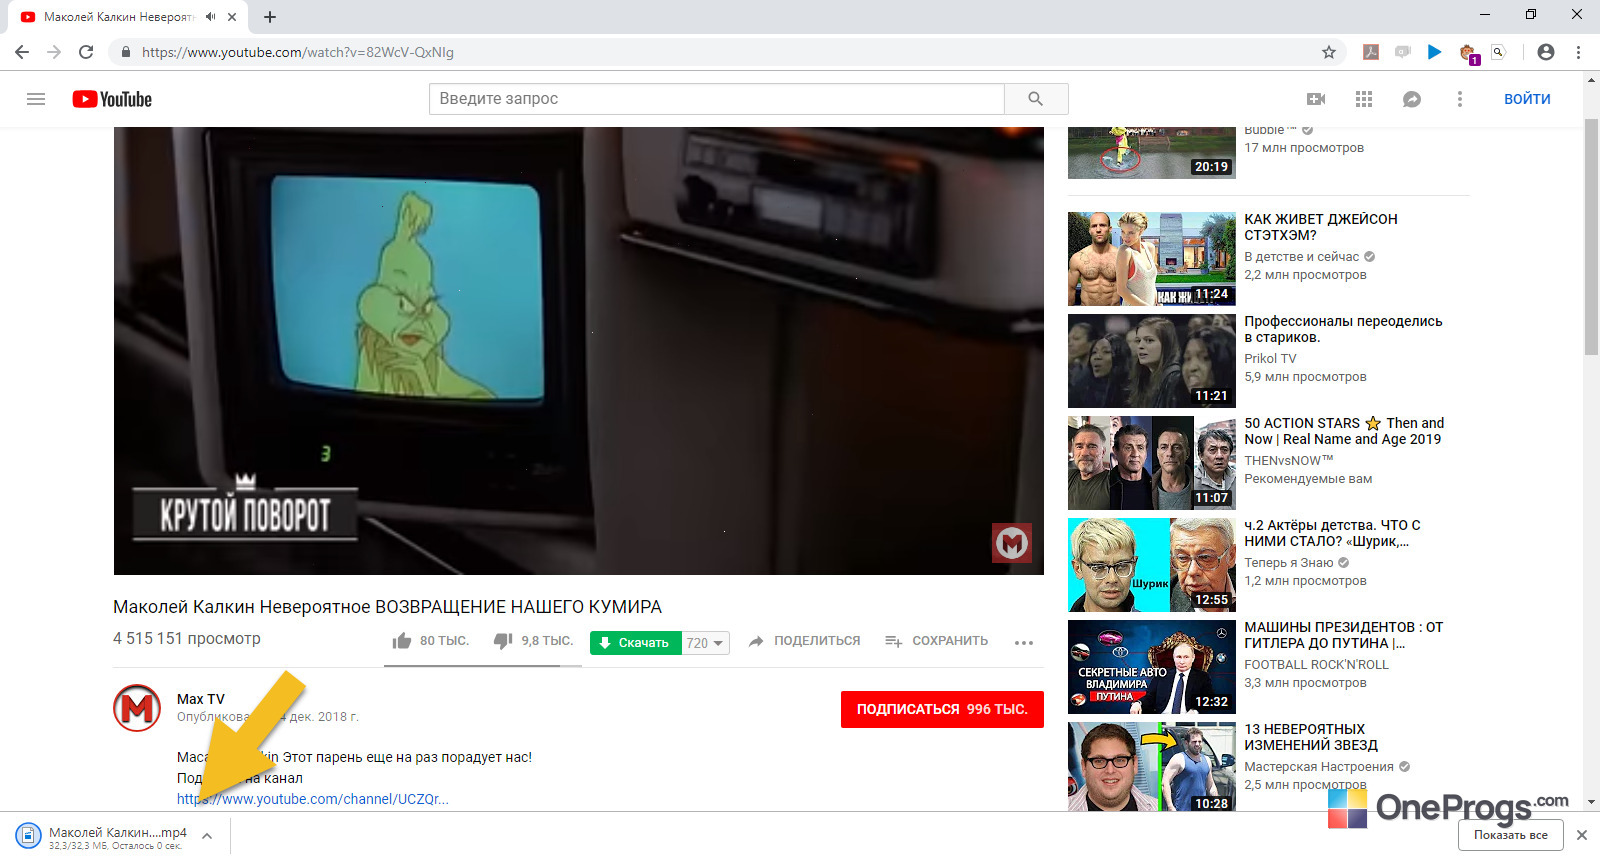Screen dimensions: 1600x860
Task: Like the video with thumbs up
Action: (x=402, y=641)
